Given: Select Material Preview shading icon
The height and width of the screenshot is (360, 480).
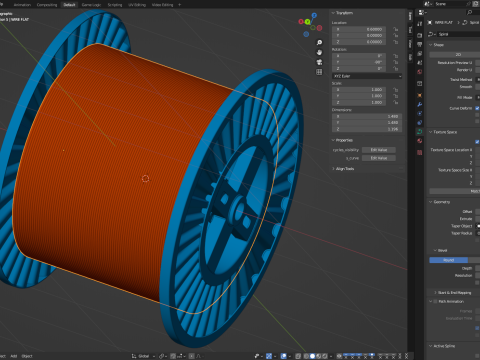Looking at the screenshot, I should [319, 356].
